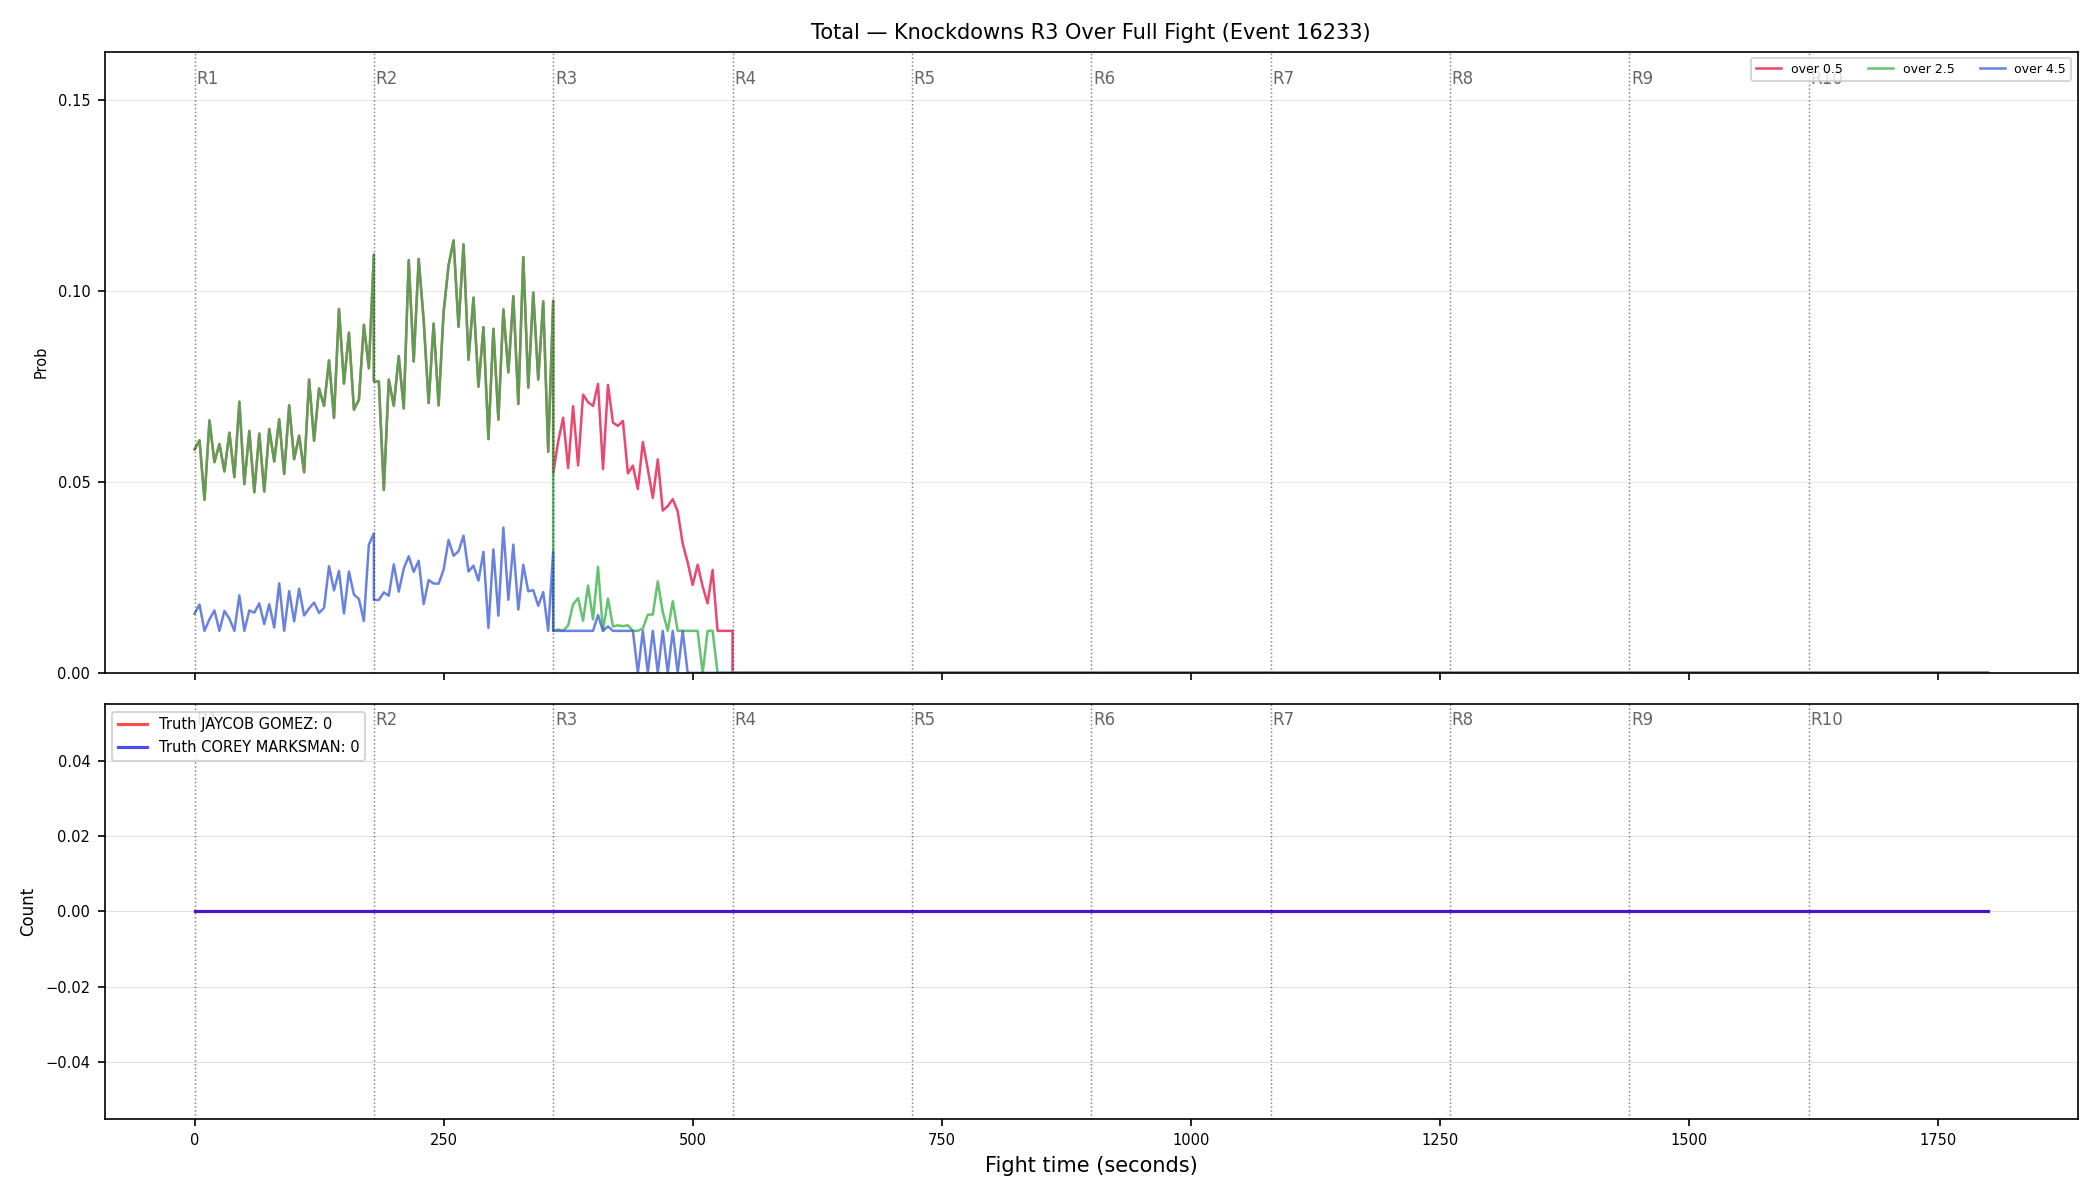Screen dimensions: 2100x1200
Task: Click the 'Count' y-axis label
Action: 27,912
